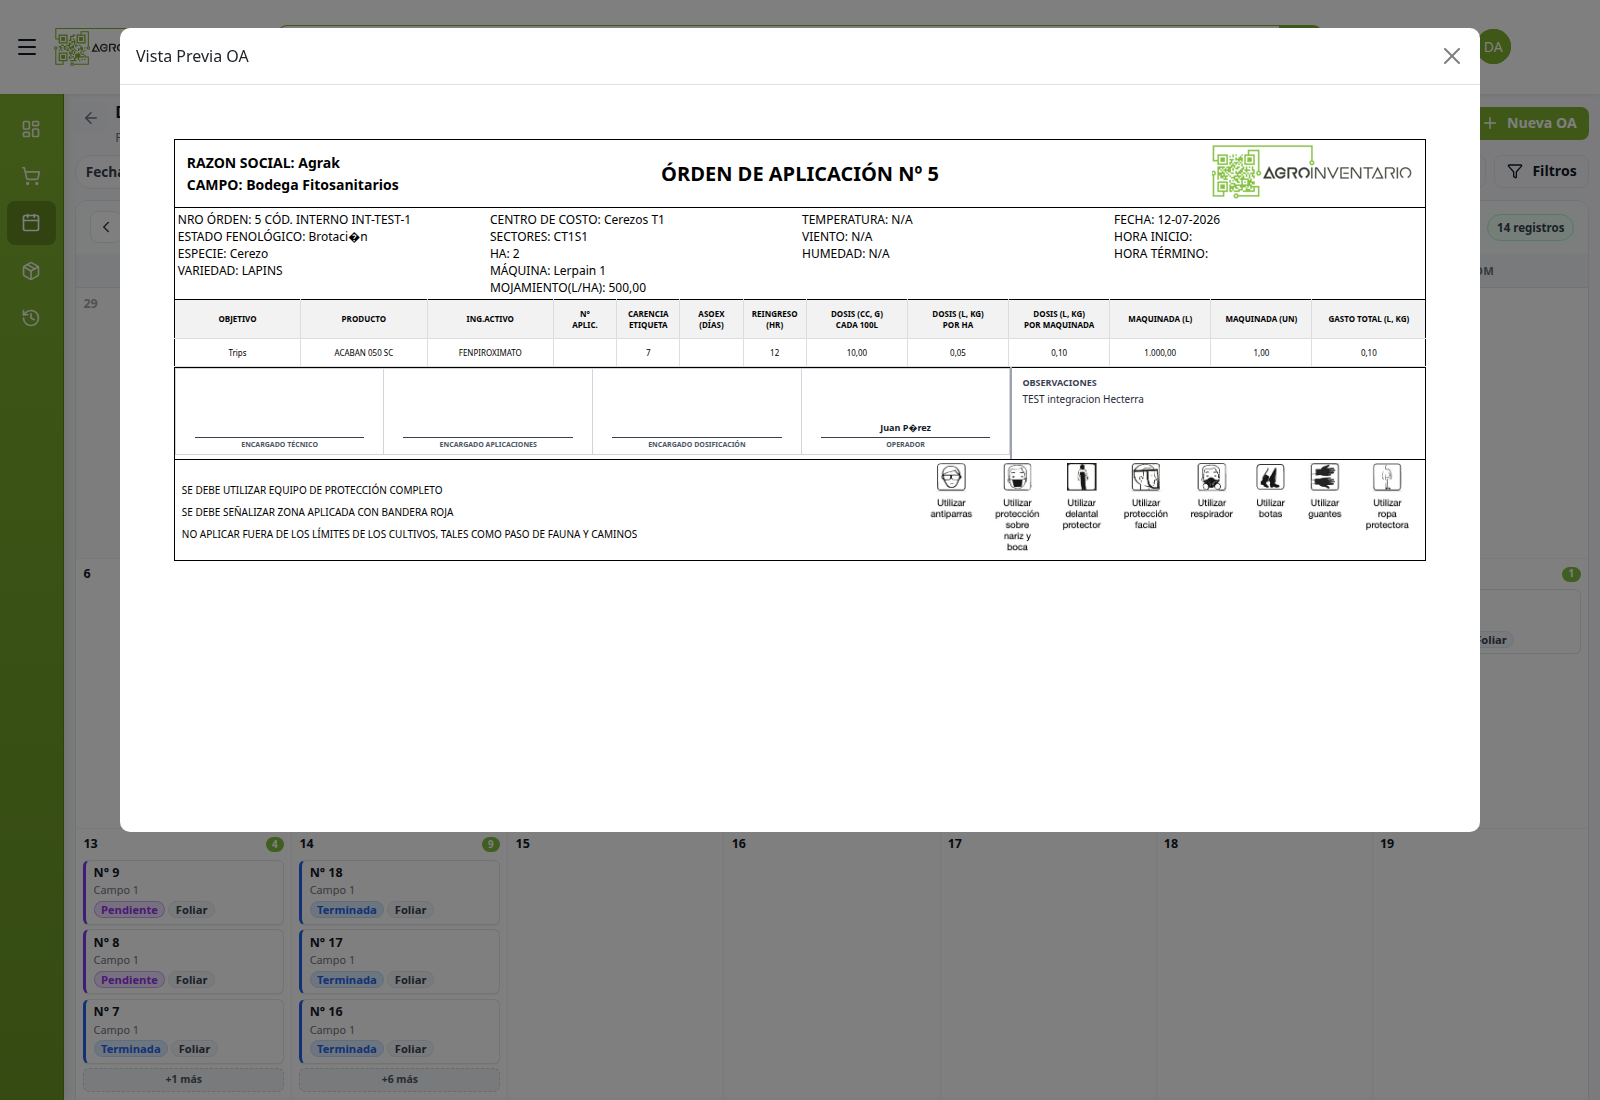
Task: Click TEST integracion Hecterra observation
Action: click(x=1083, y=399)
